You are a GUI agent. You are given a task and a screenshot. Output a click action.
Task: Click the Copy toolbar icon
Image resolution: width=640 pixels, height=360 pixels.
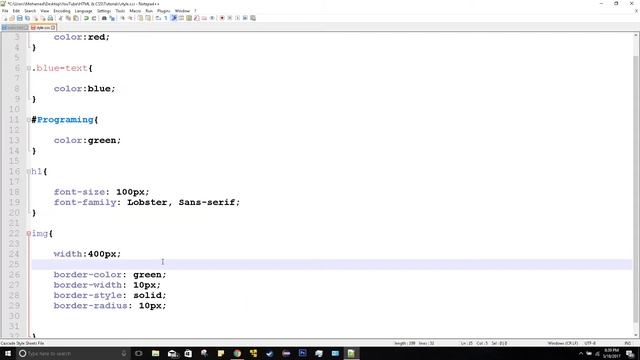coord(68,18)
